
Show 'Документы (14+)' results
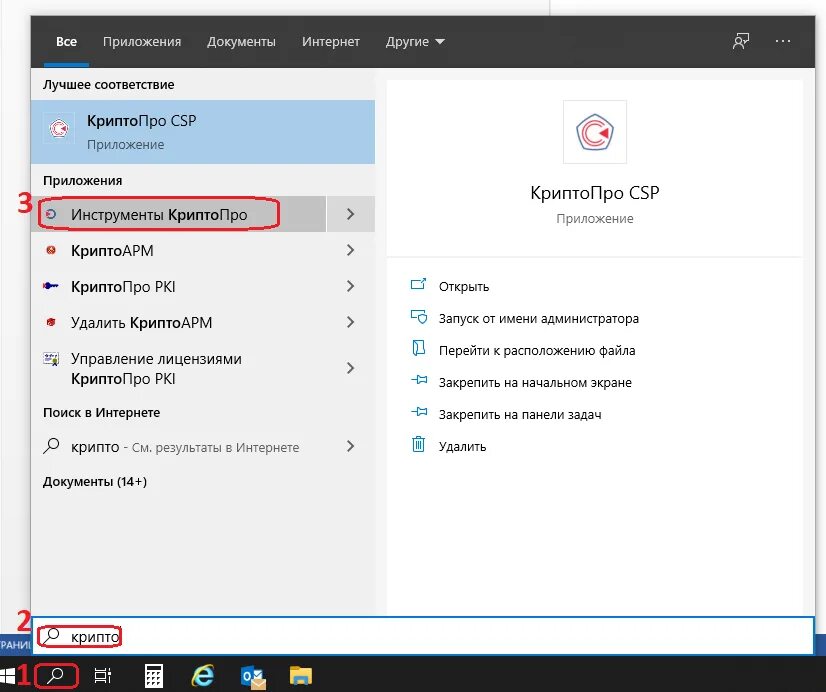pos(95,481)
